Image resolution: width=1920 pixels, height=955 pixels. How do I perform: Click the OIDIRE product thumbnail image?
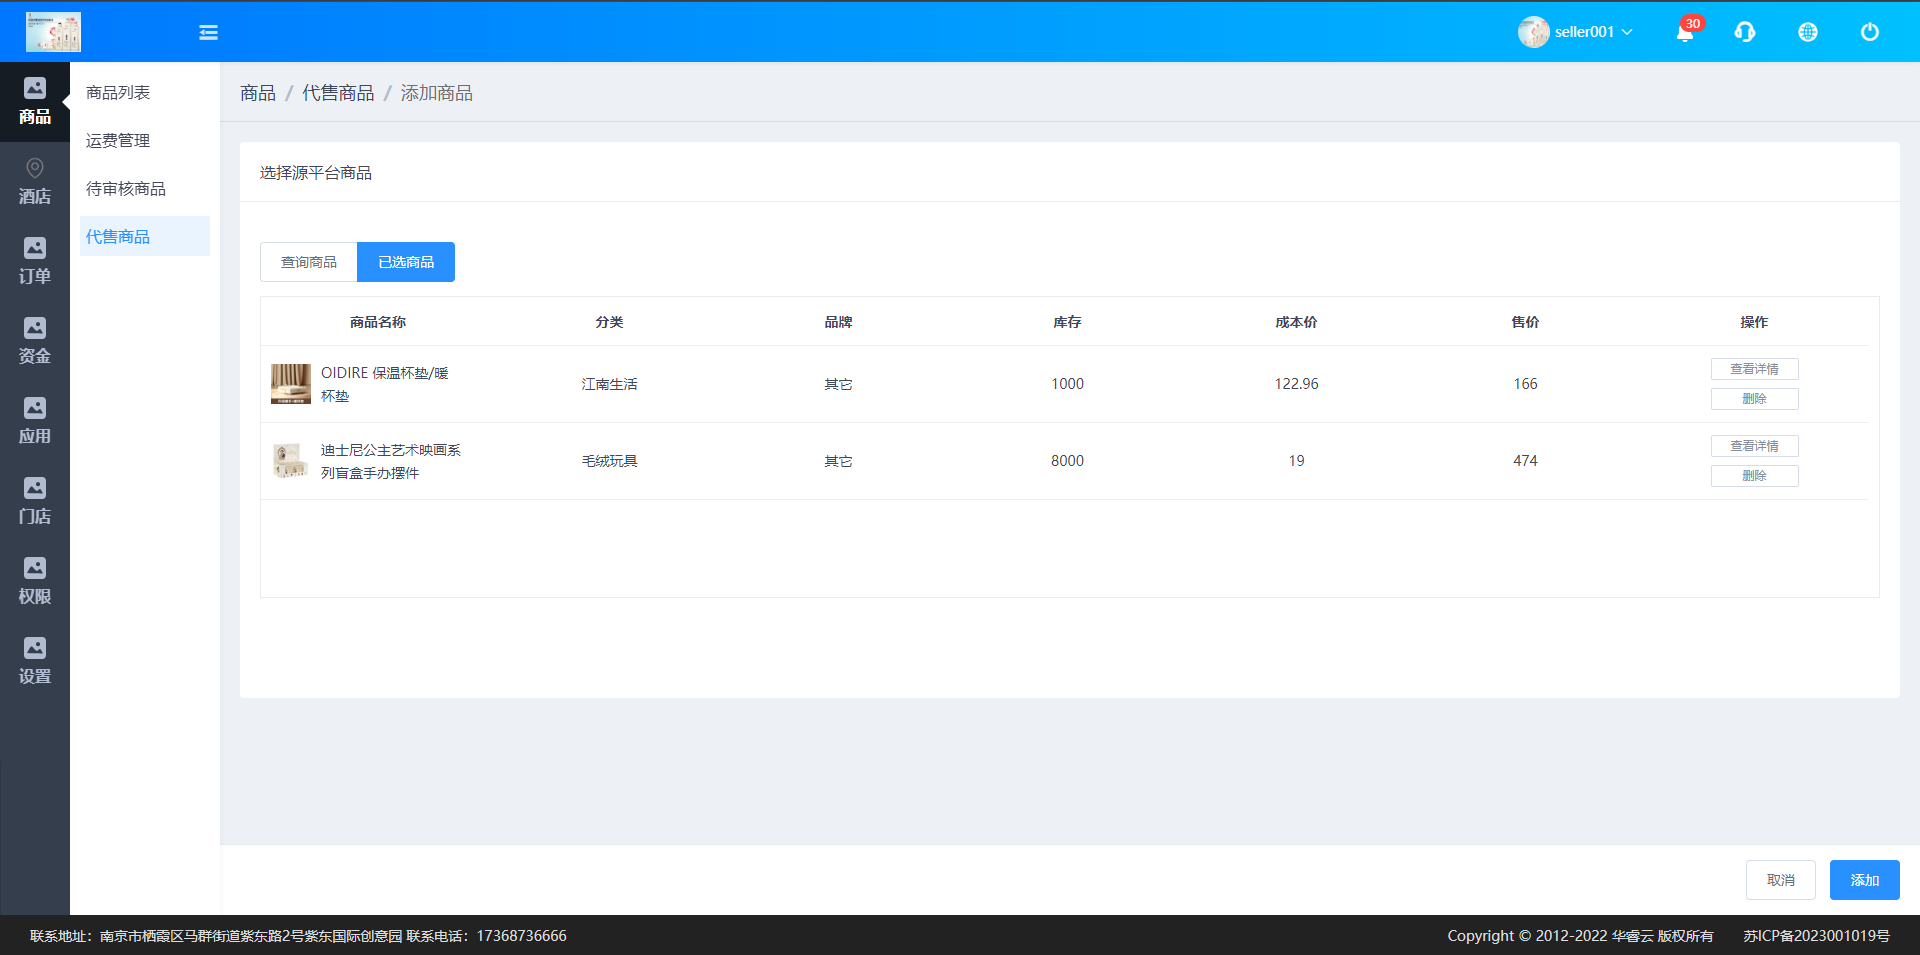[290, 384]
